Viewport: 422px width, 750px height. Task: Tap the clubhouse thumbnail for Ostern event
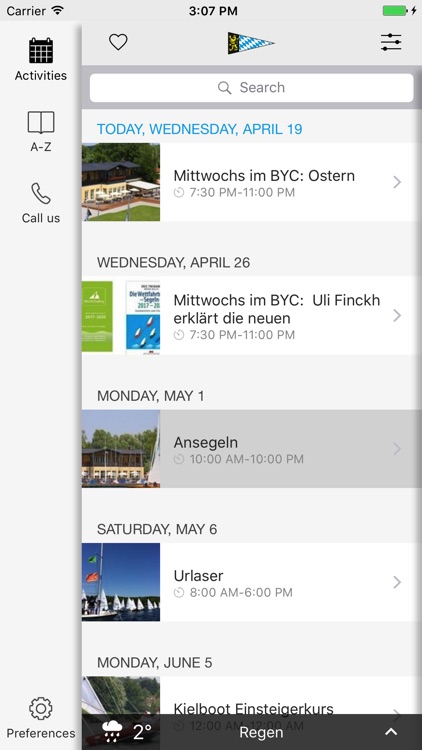pos(121,182)
